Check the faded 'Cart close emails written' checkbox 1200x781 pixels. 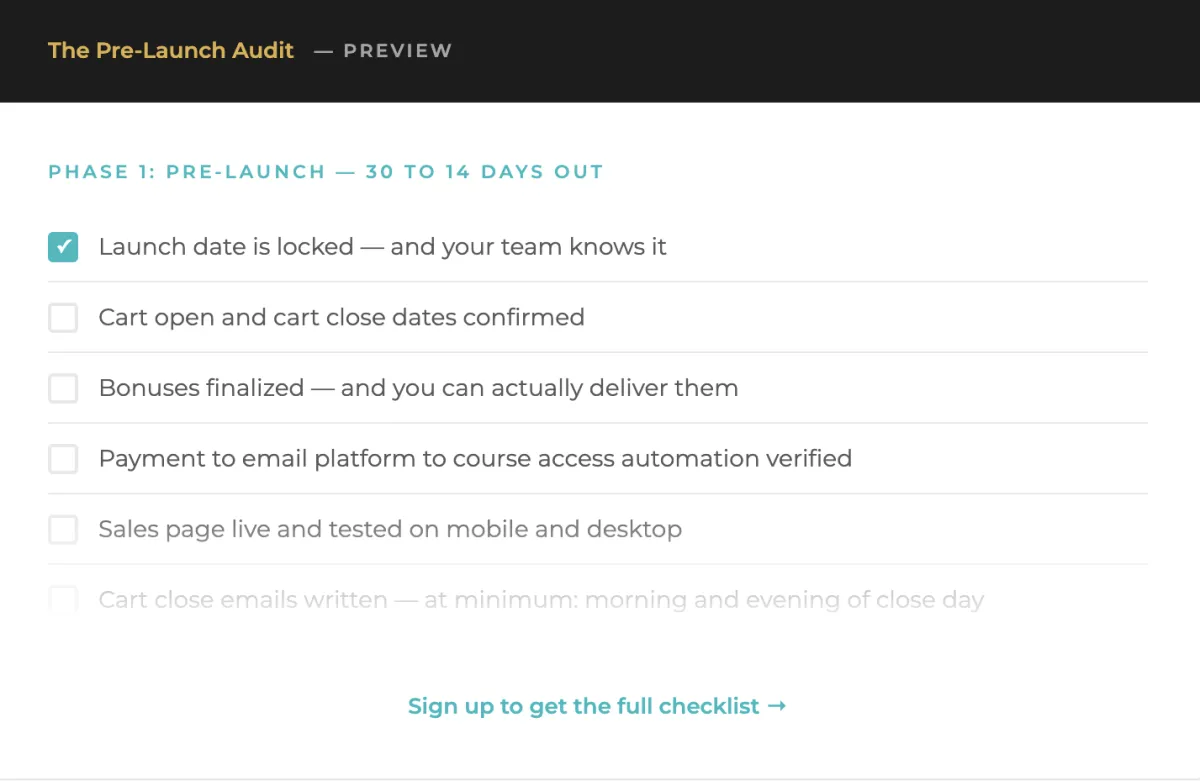pos(63,599)
